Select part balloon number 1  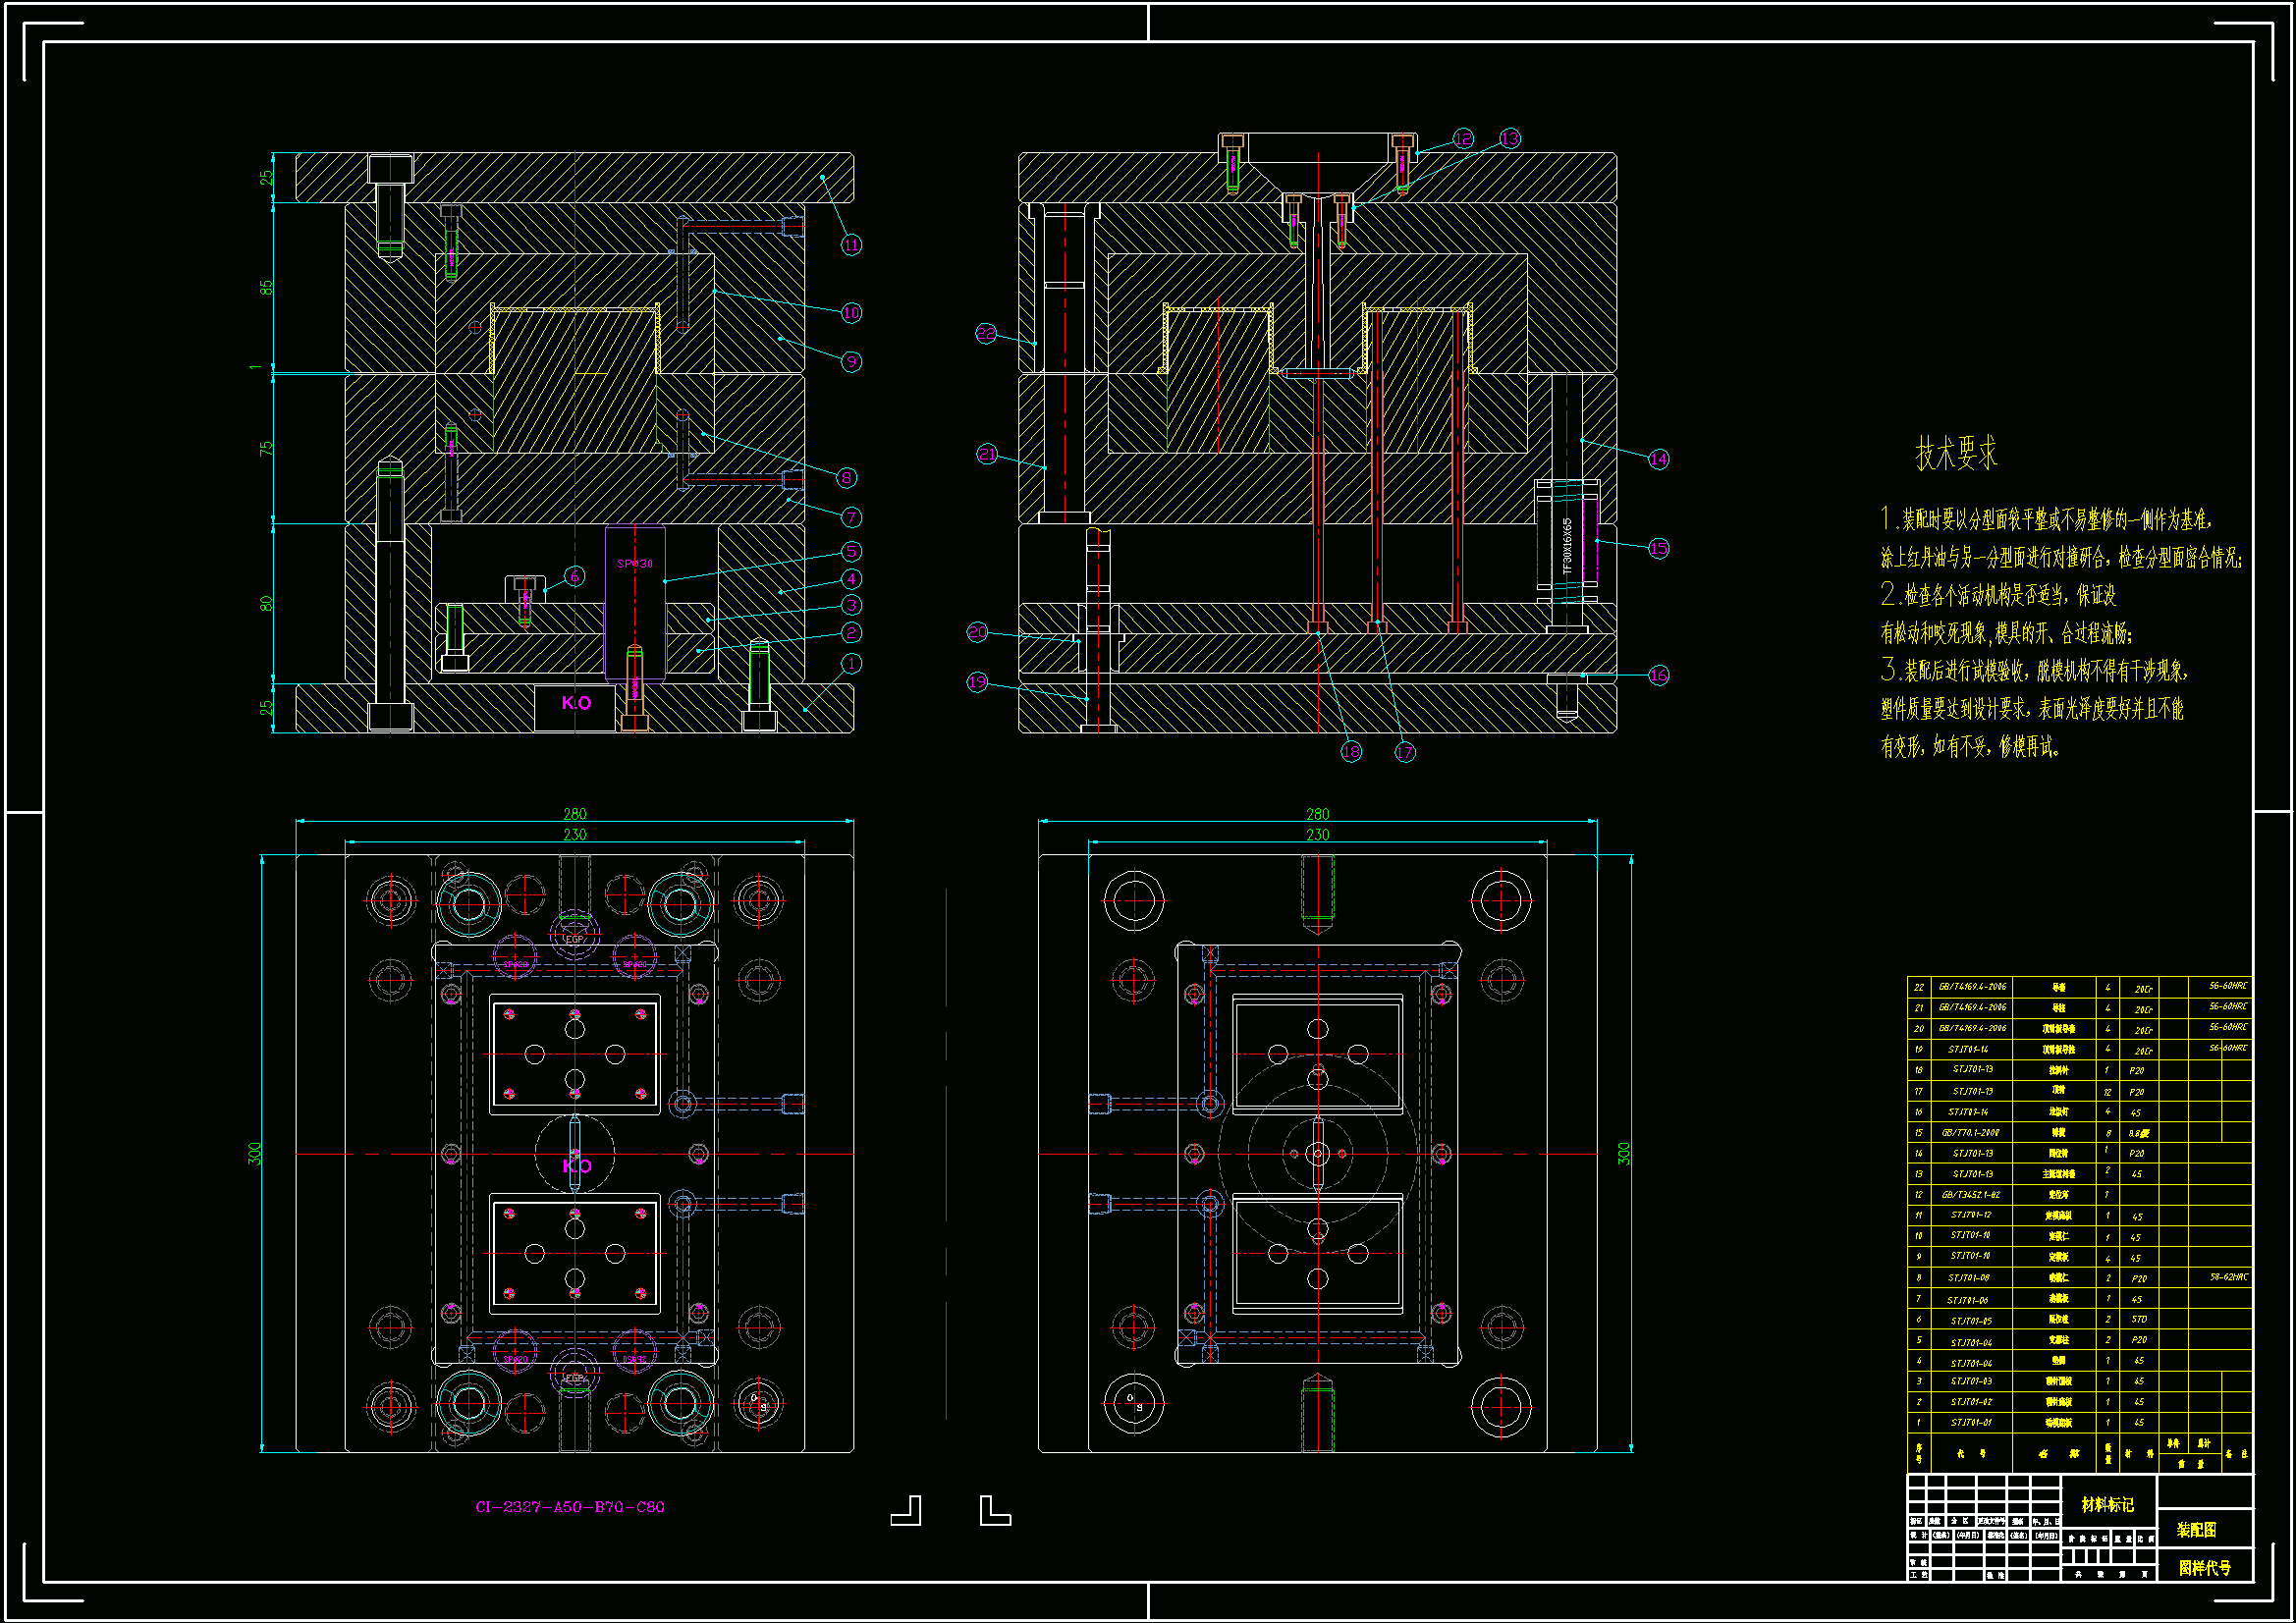[850, 664]
